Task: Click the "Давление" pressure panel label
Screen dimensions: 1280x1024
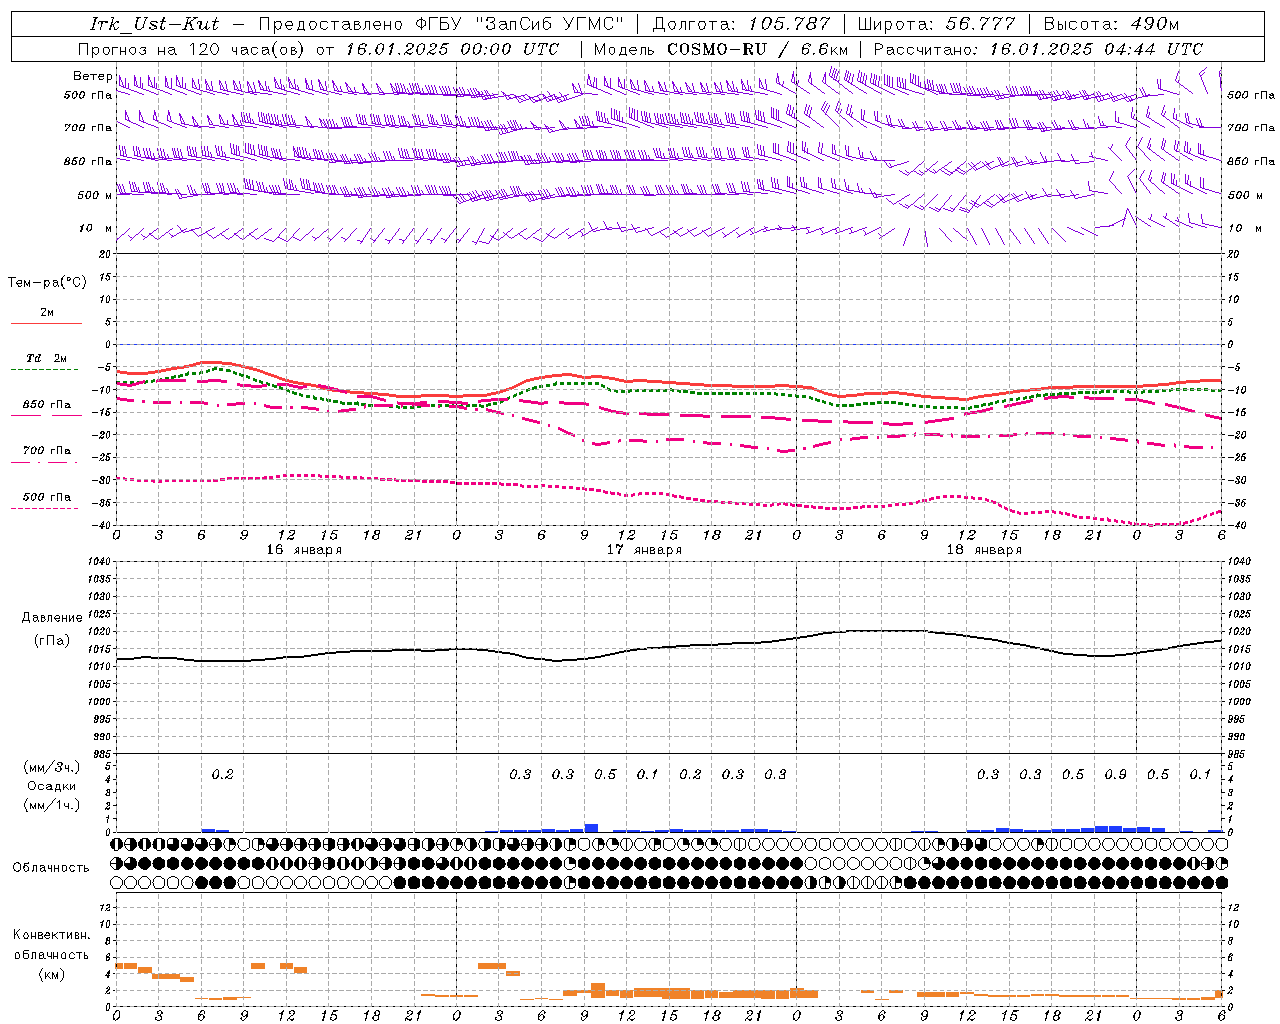Action: point(52,618)
